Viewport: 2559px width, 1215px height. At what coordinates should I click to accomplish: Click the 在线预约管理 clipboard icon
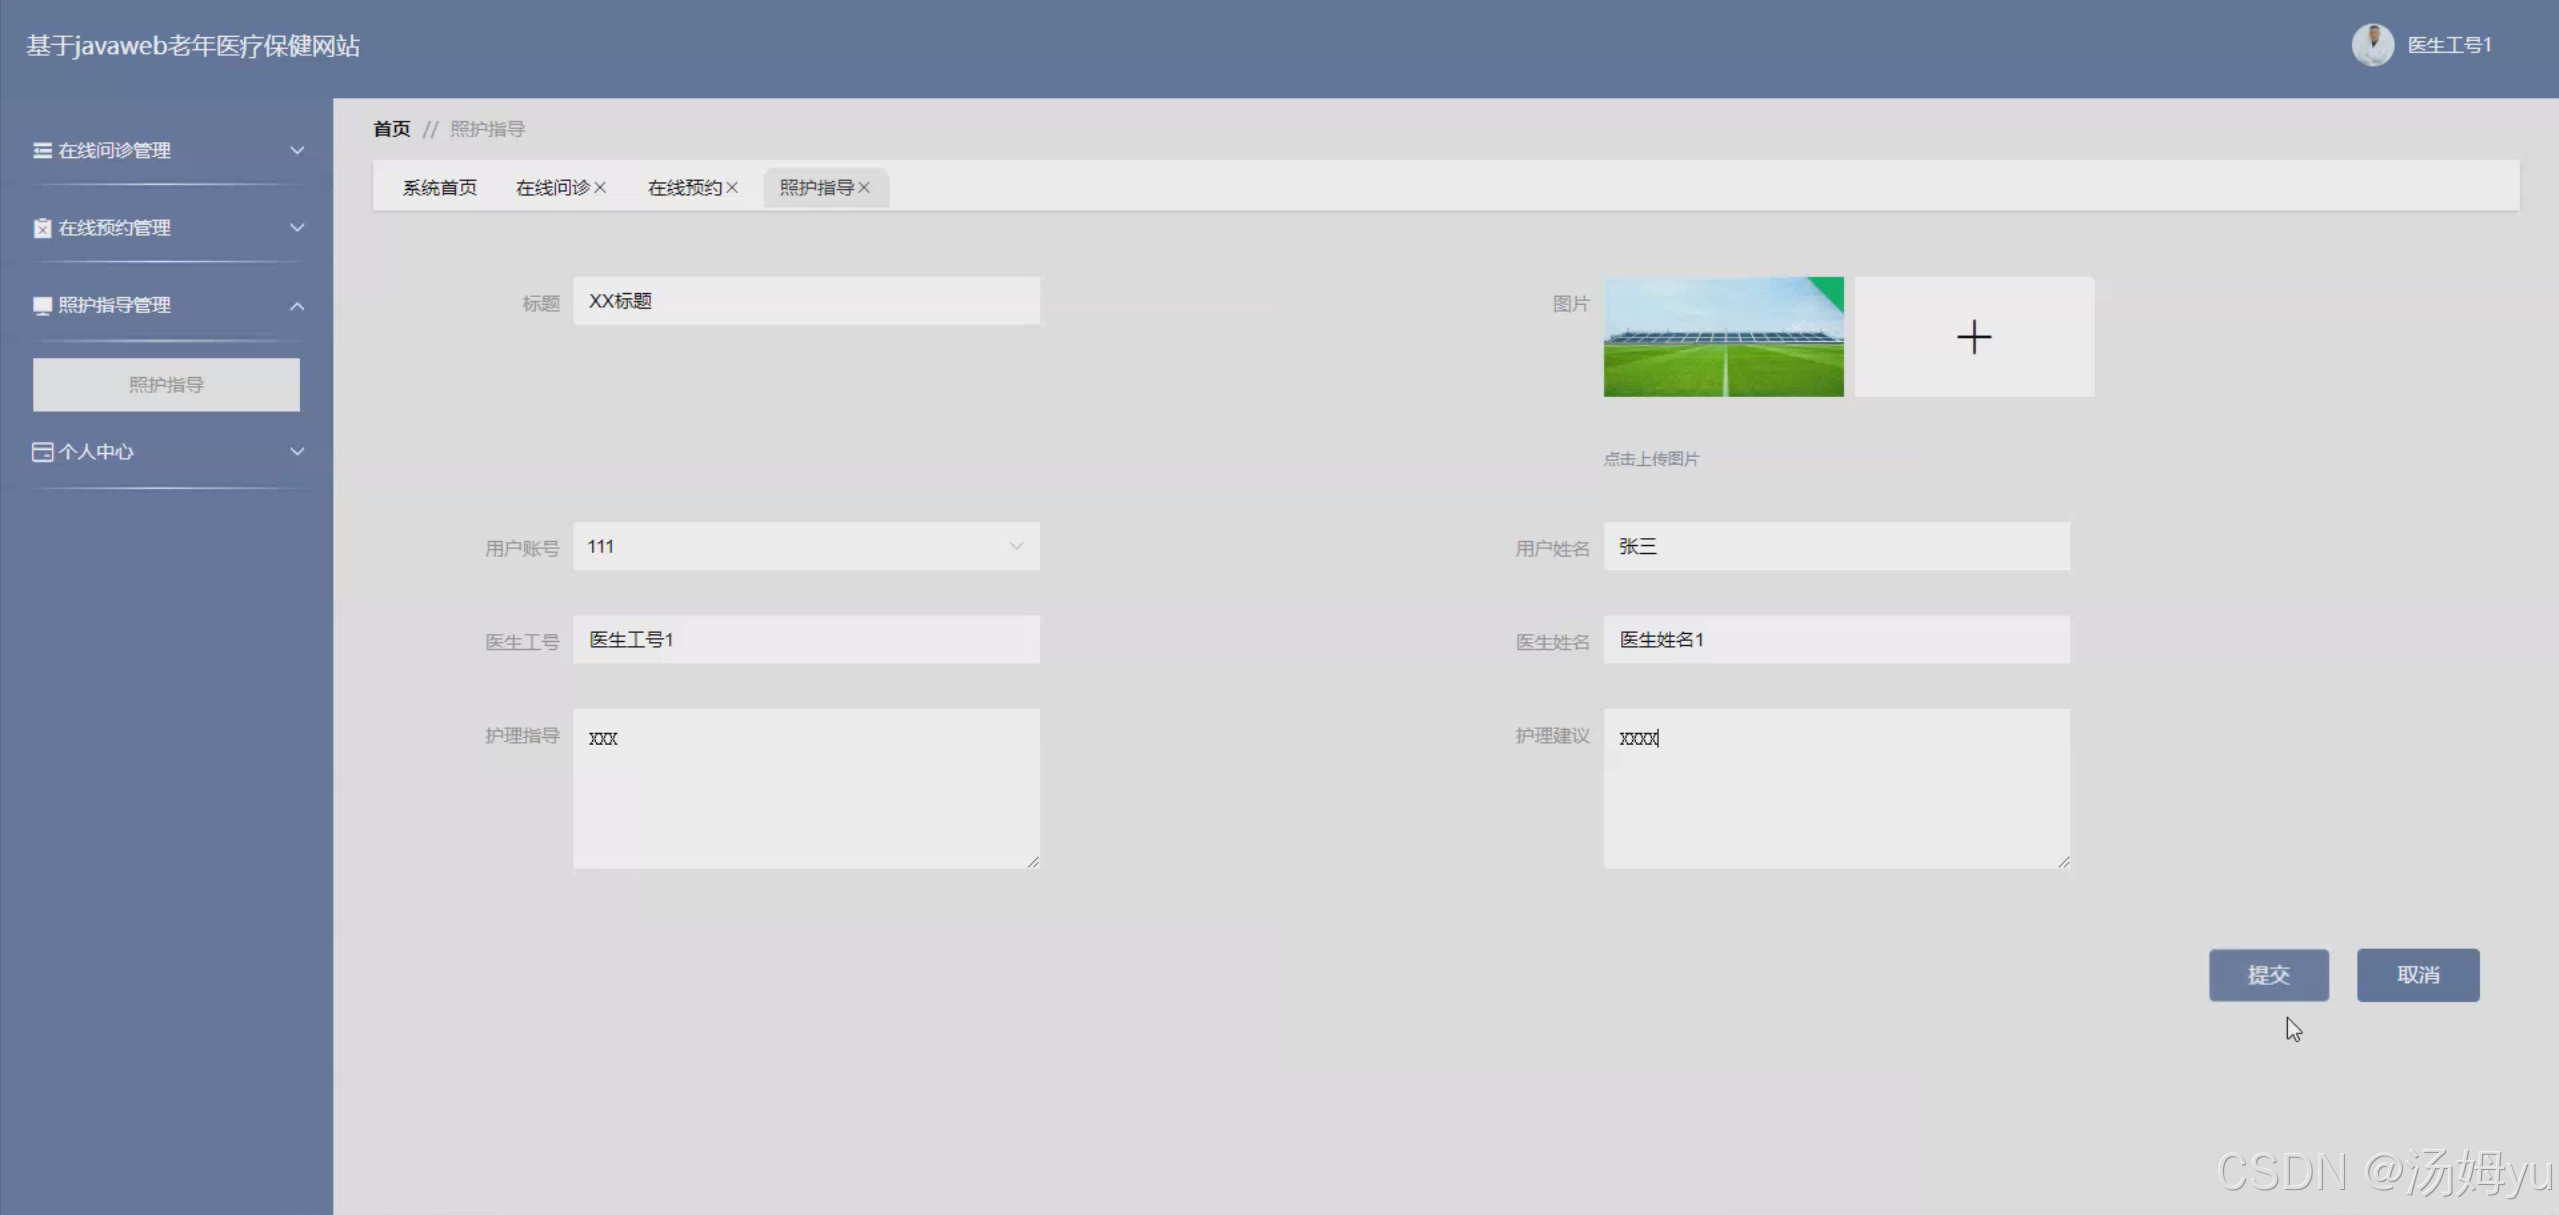tap(42, 228)
